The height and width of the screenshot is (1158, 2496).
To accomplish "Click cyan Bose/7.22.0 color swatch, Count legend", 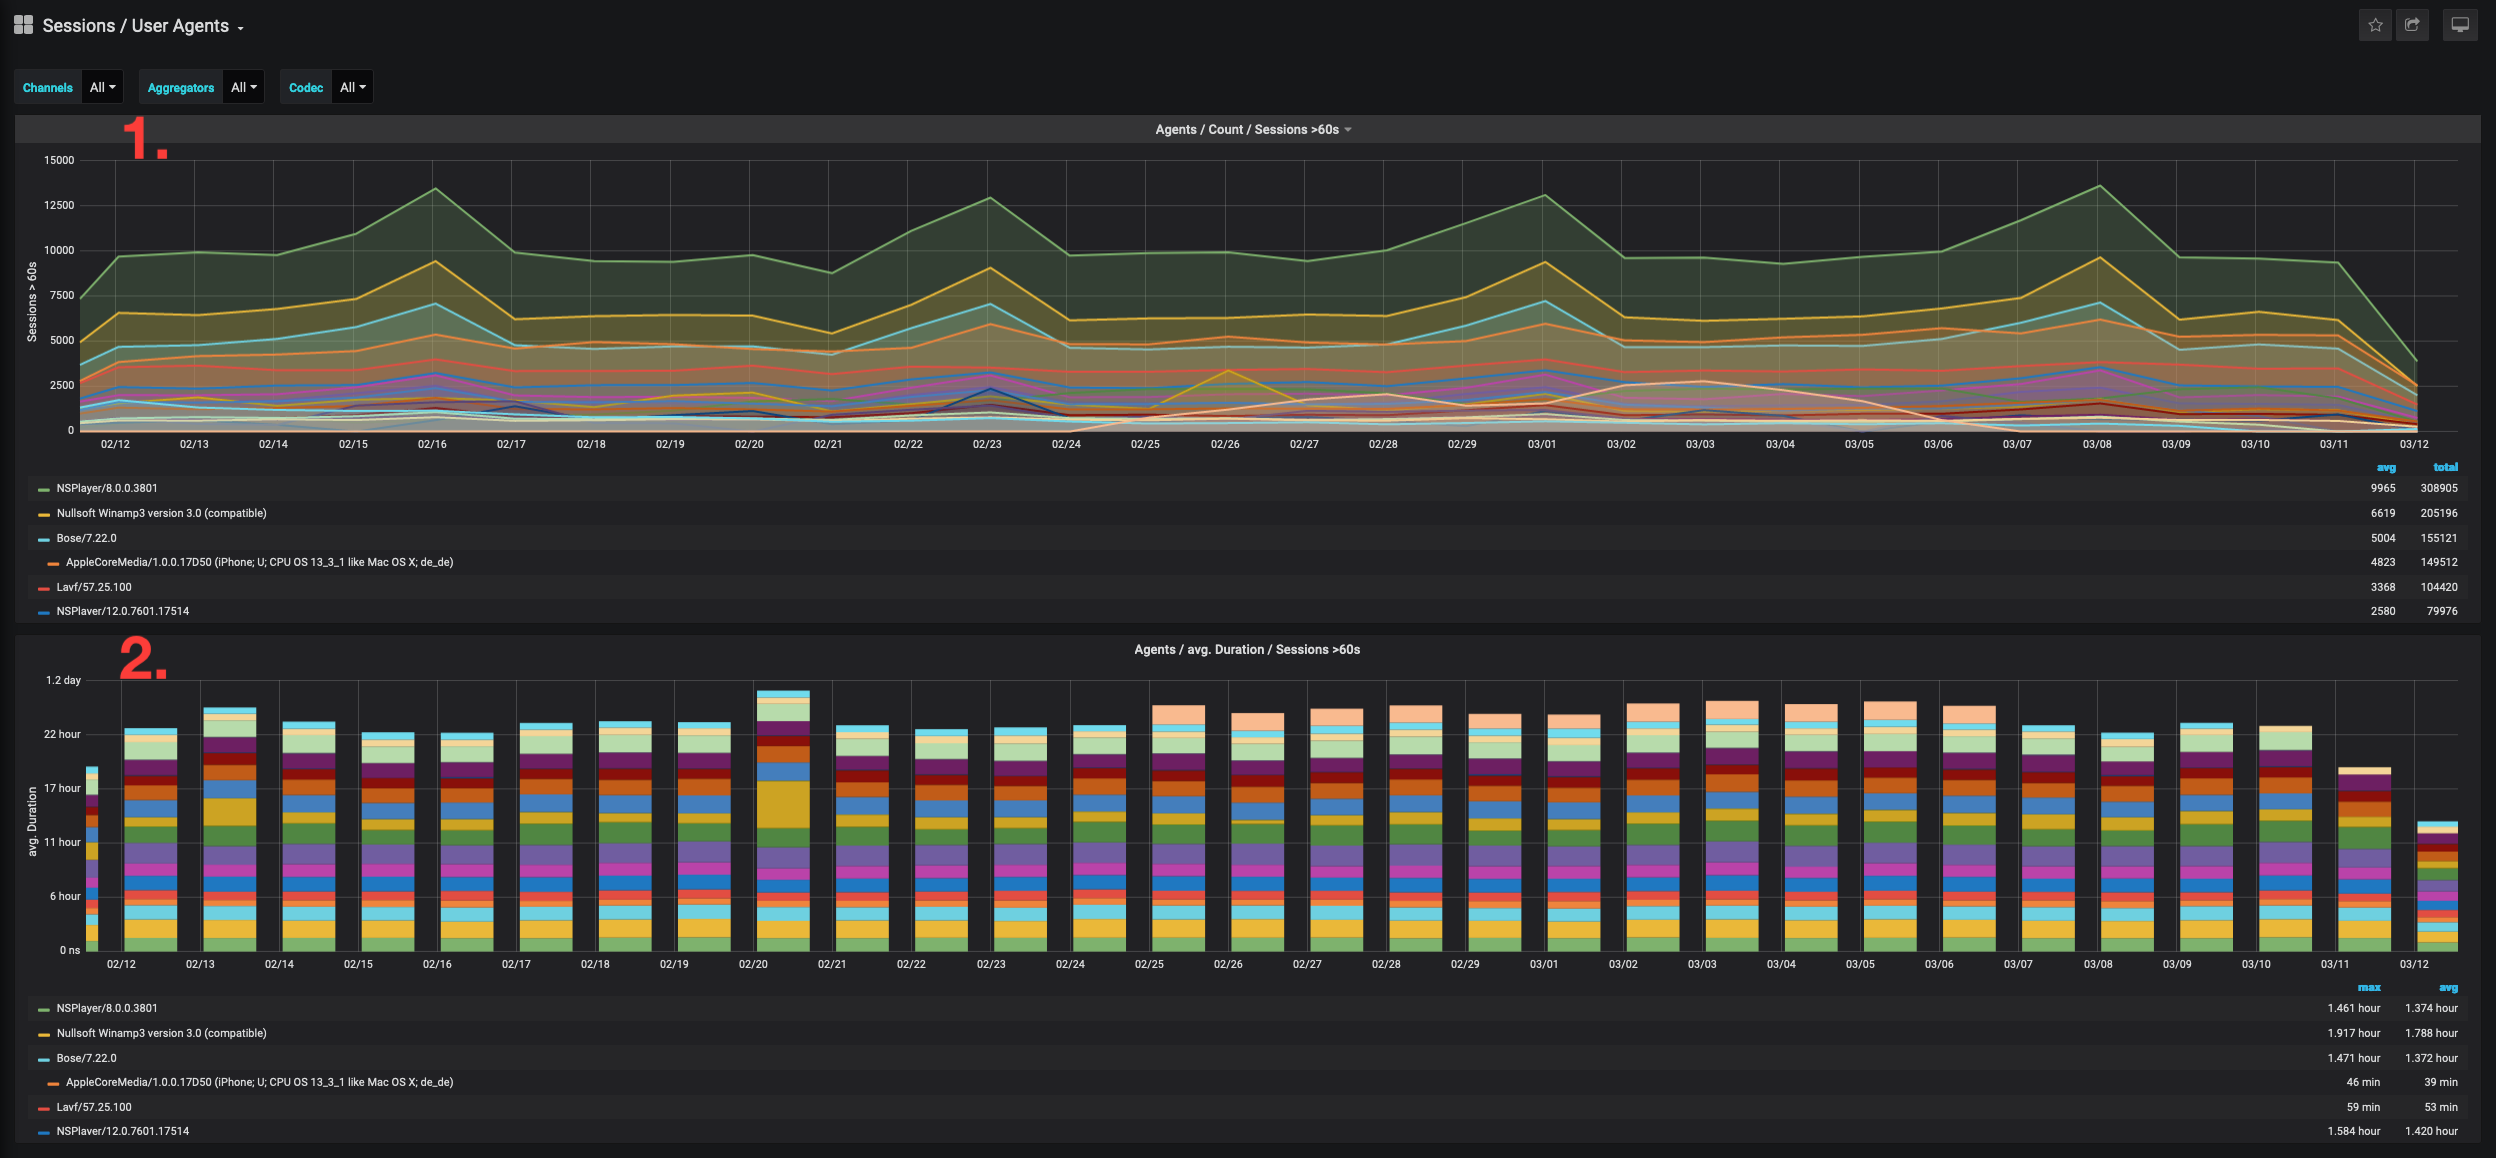I will 44,540.
